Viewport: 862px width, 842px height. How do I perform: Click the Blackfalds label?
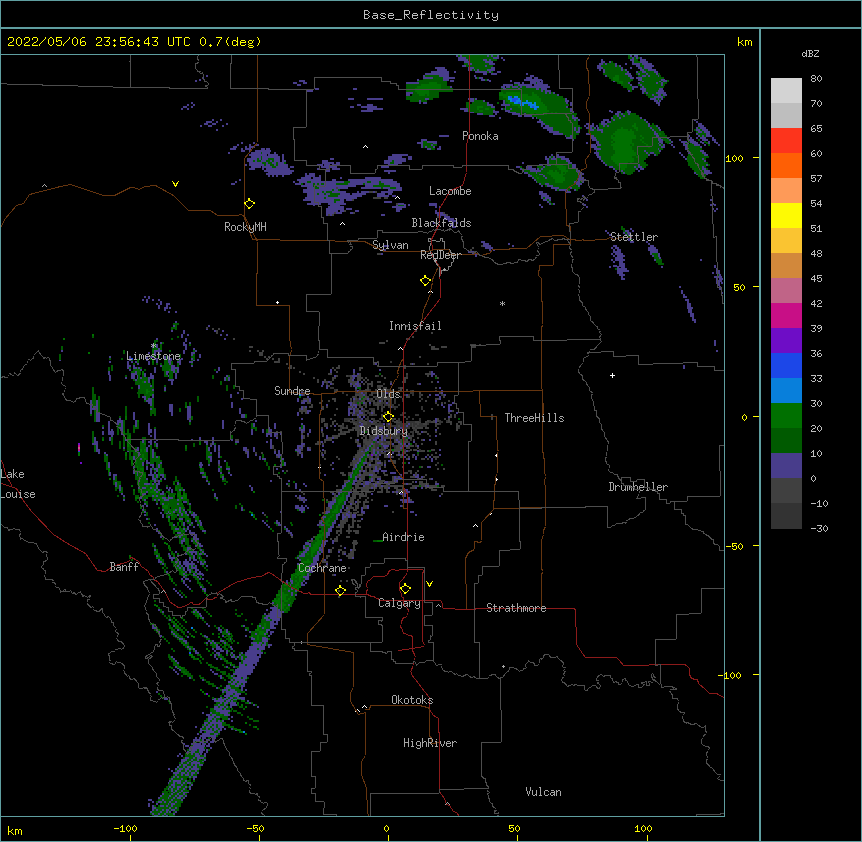coord(441,223)
